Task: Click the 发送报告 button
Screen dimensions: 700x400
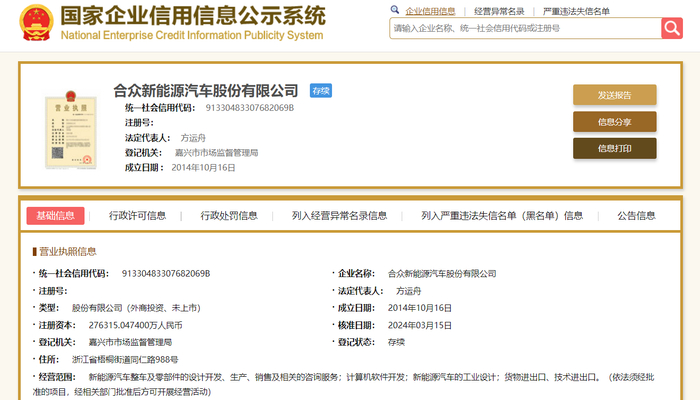Action: click(615, 95)
